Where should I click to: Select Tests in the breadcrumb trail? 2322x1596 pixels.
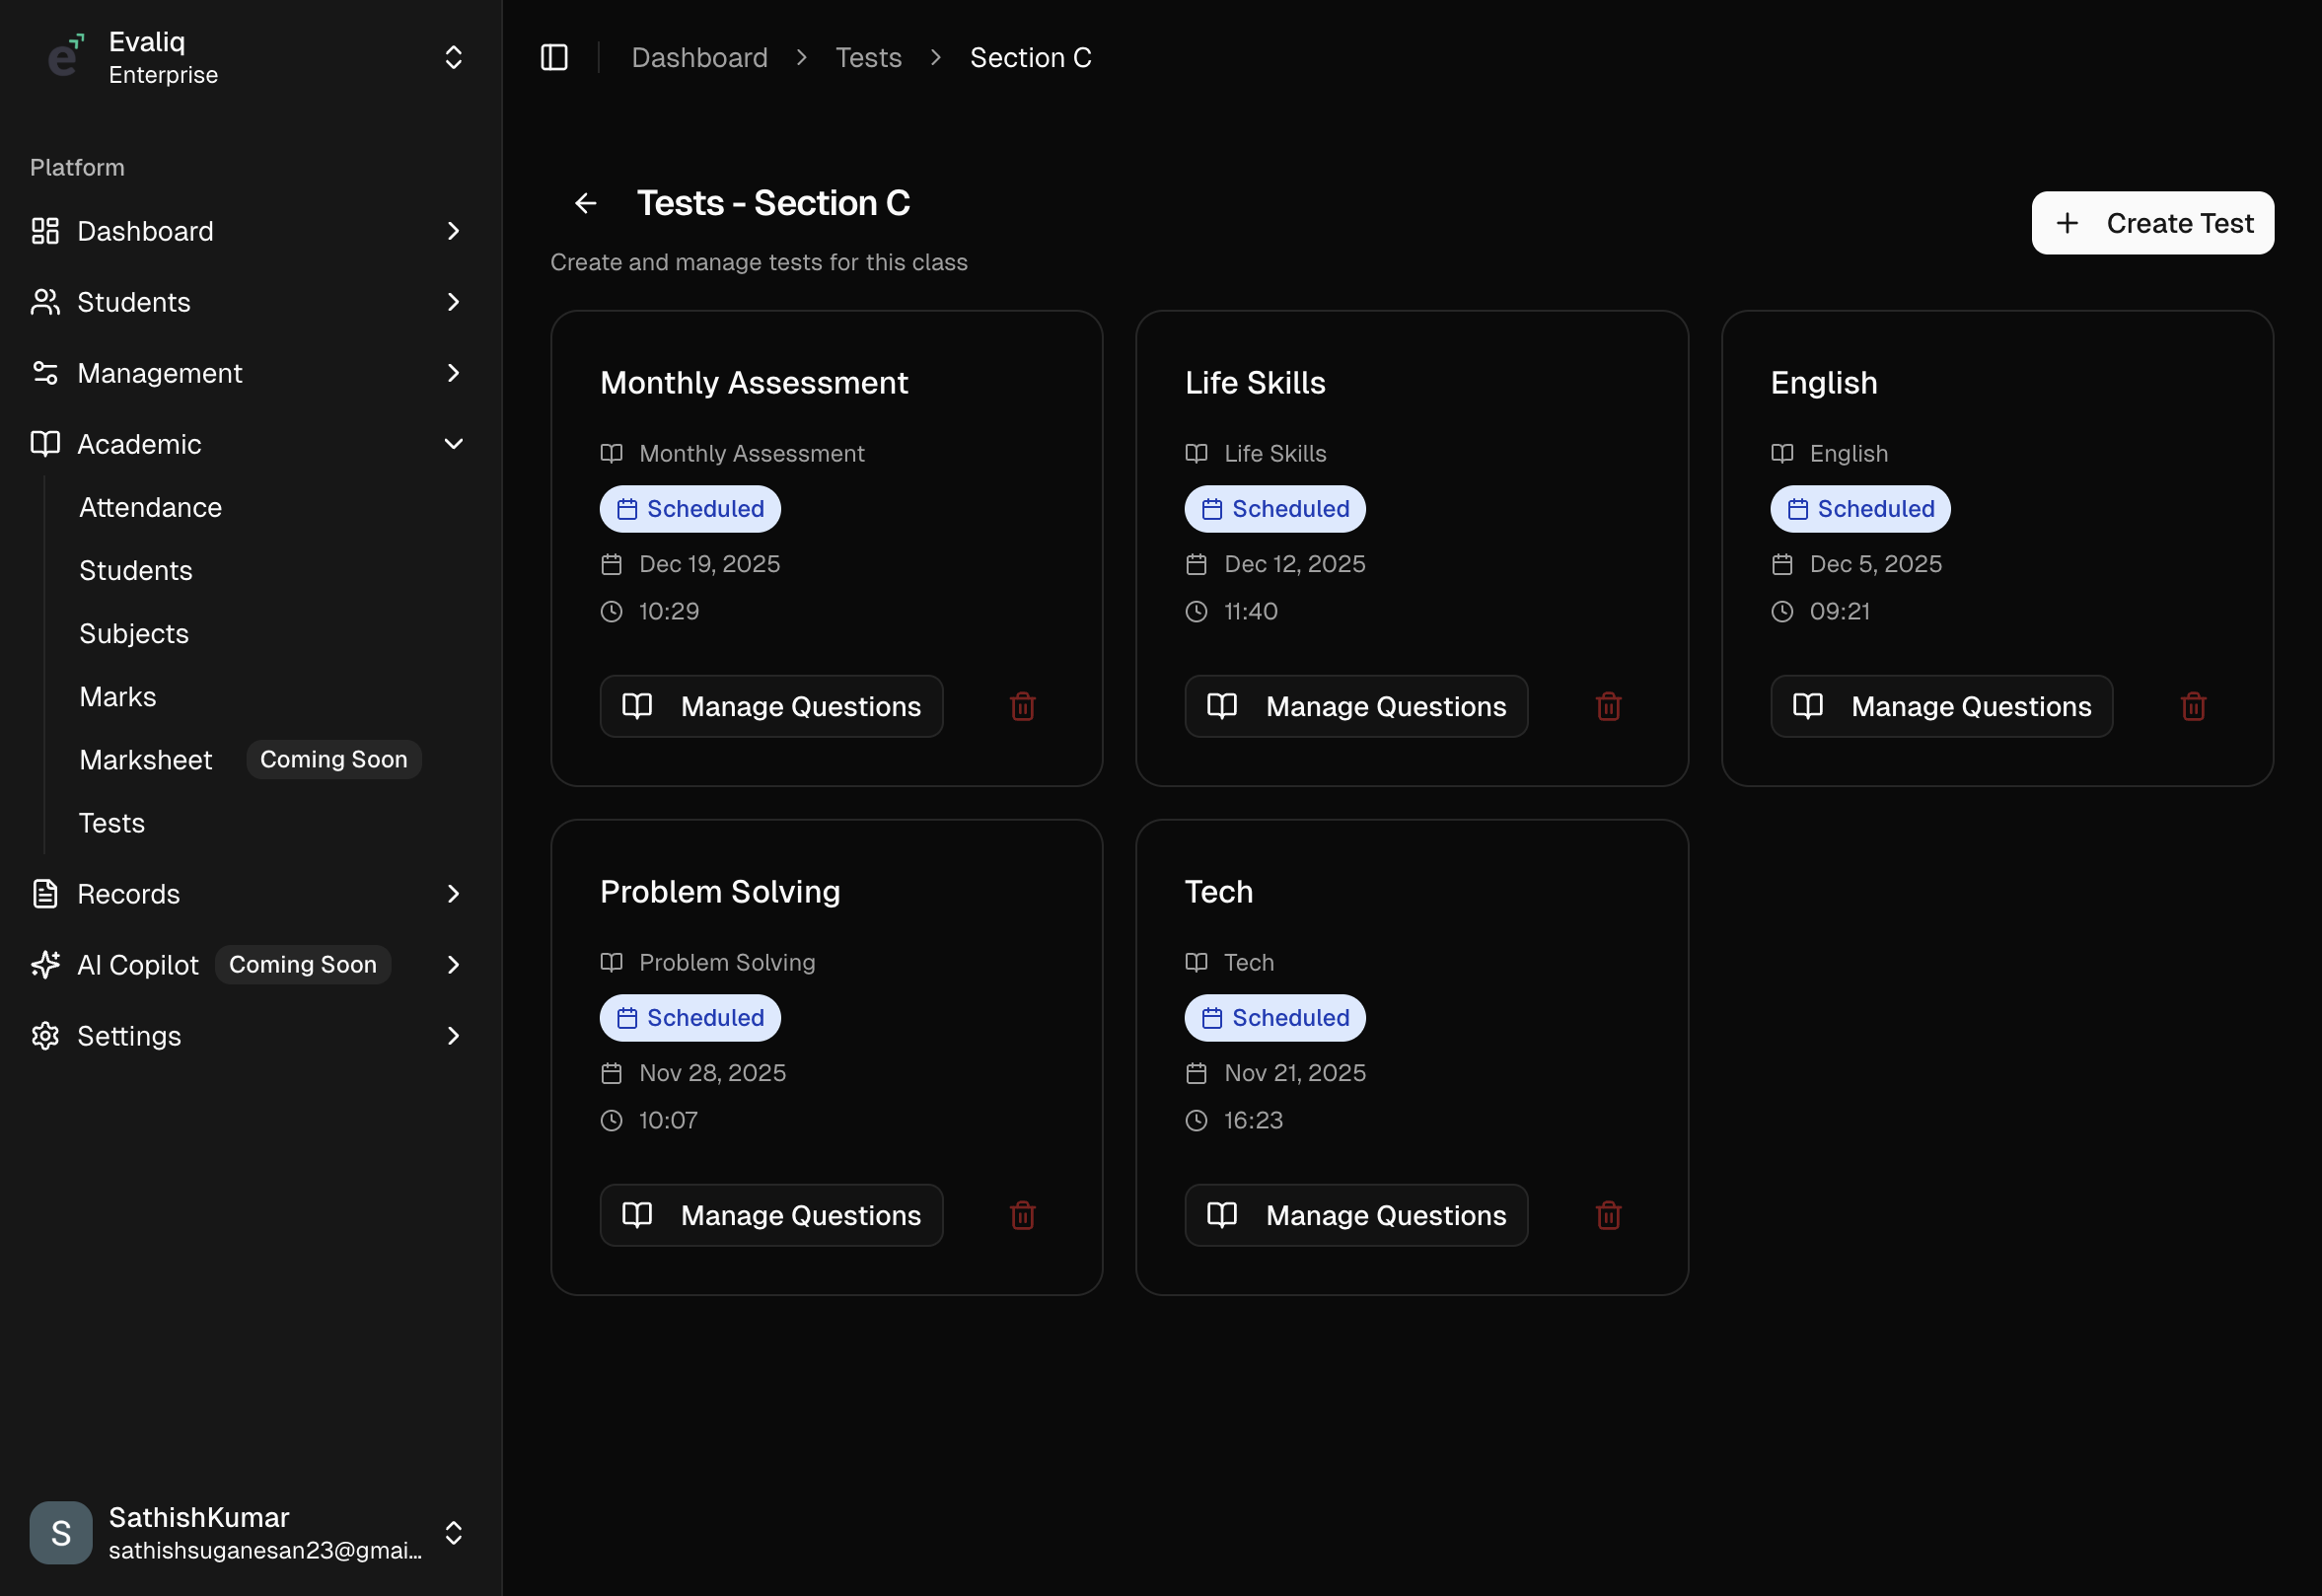[868, 57]
